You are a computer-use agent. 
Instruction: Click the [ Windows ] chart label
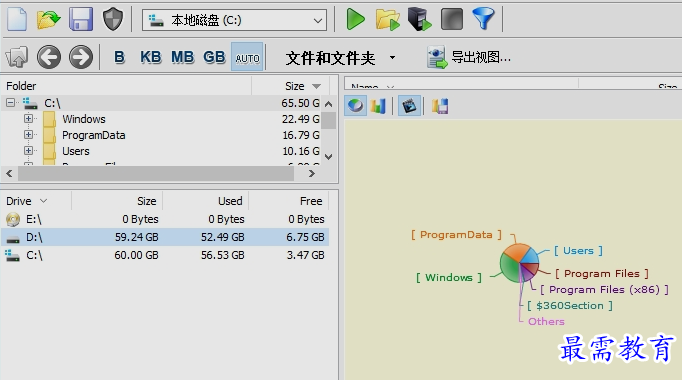click(x=448, y=277)
